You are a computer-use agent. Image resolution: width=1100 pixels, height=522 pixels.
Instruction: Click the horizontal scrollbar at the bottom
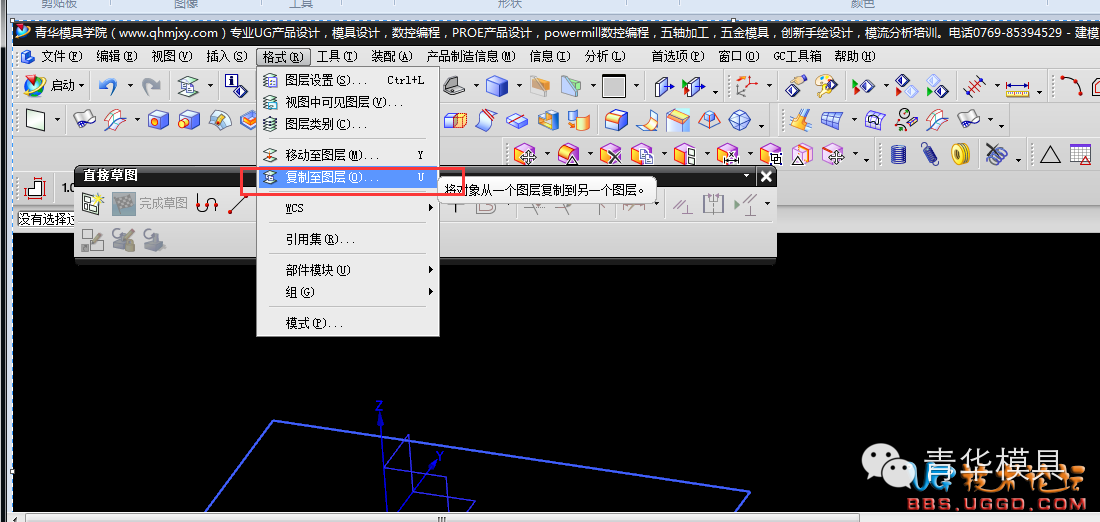point(442,518)
